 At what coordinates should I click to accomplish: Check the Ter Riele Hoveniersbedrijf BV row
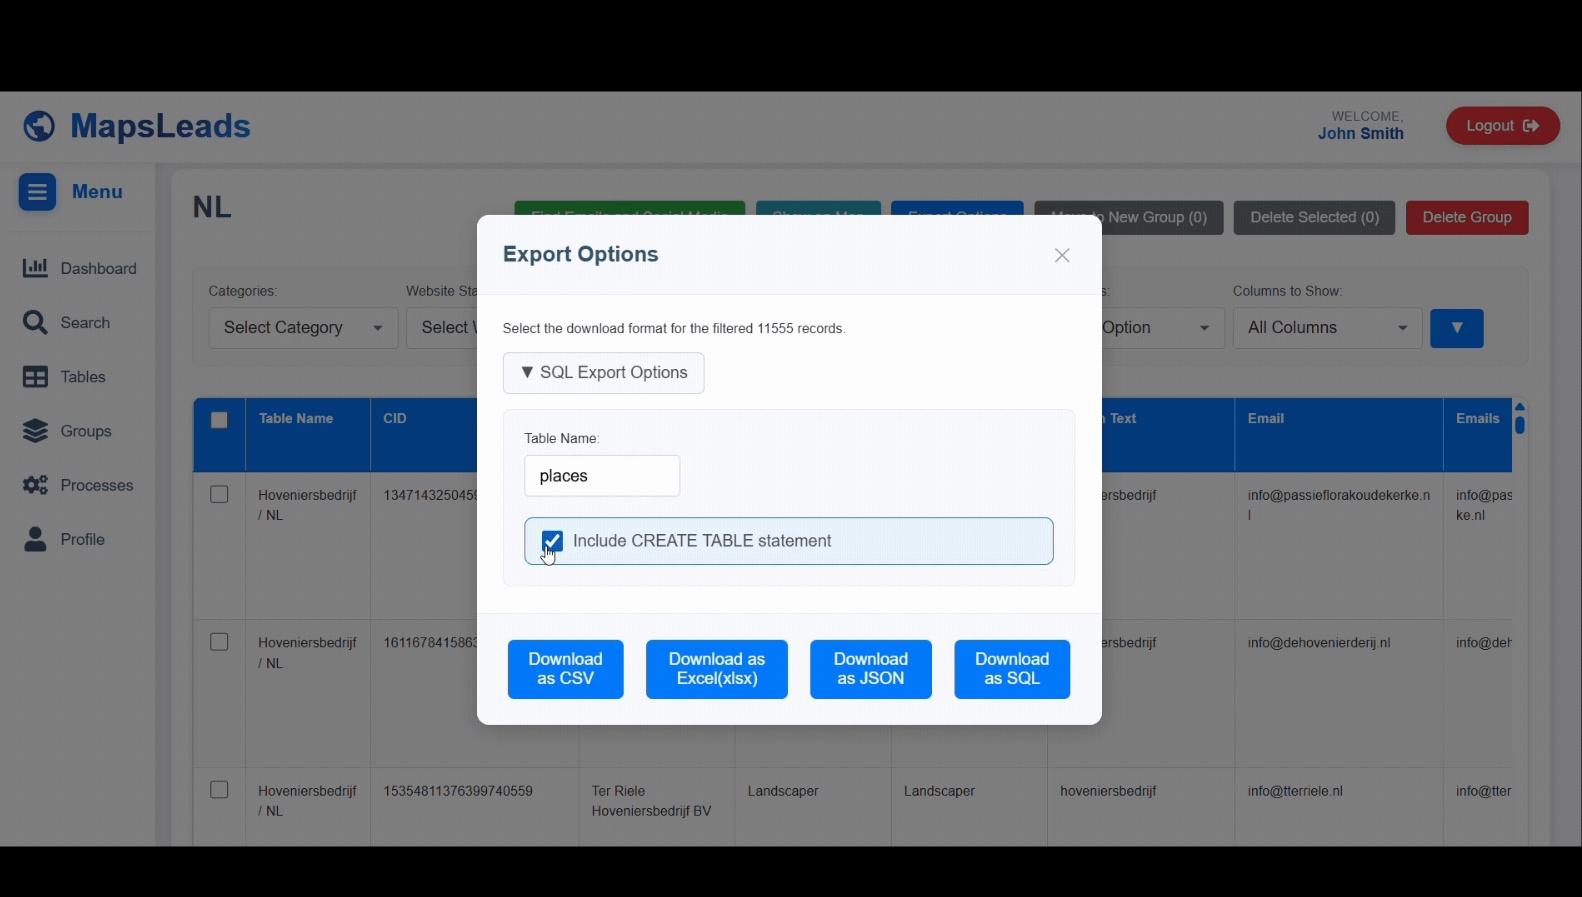click(219, 790)
